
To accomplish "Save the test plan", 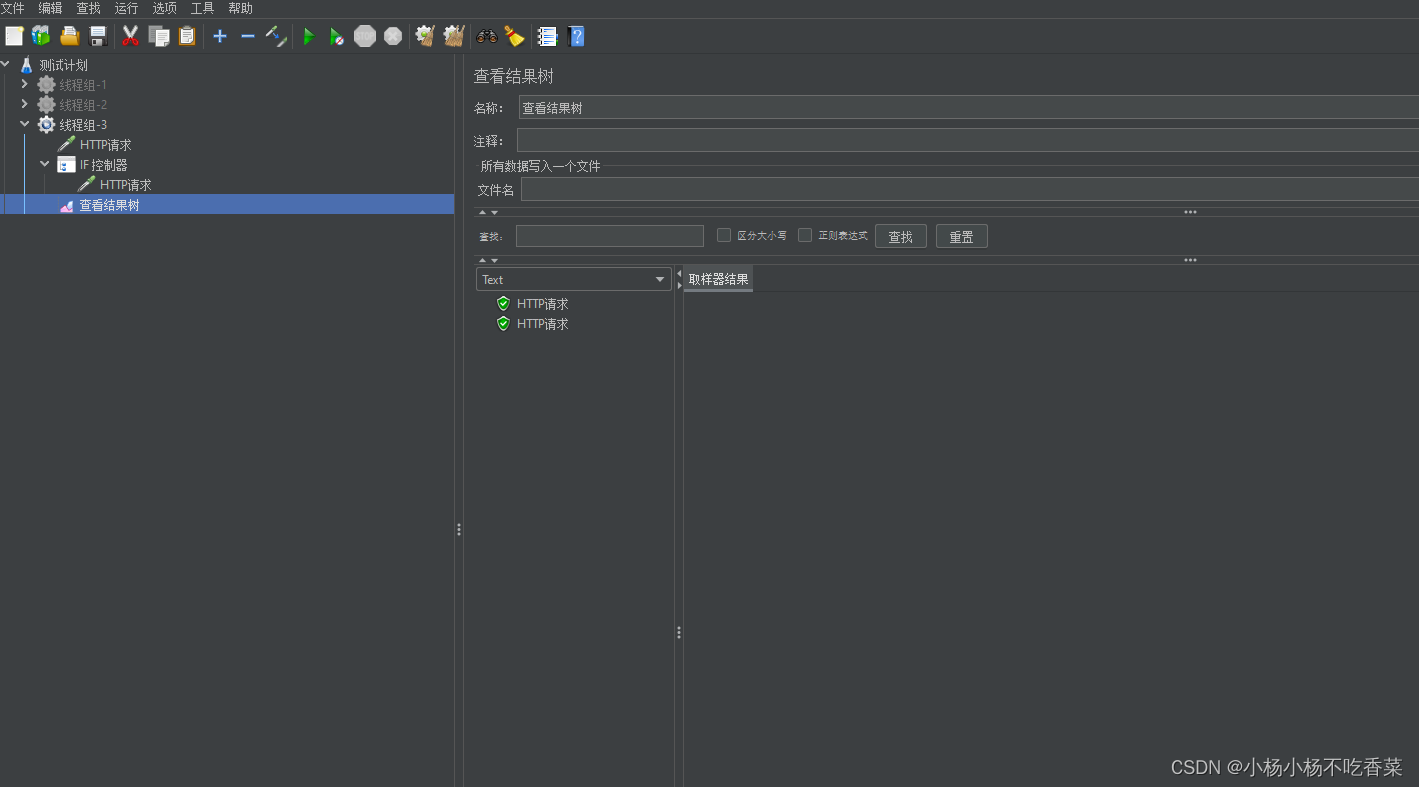I will pos(98,37).
